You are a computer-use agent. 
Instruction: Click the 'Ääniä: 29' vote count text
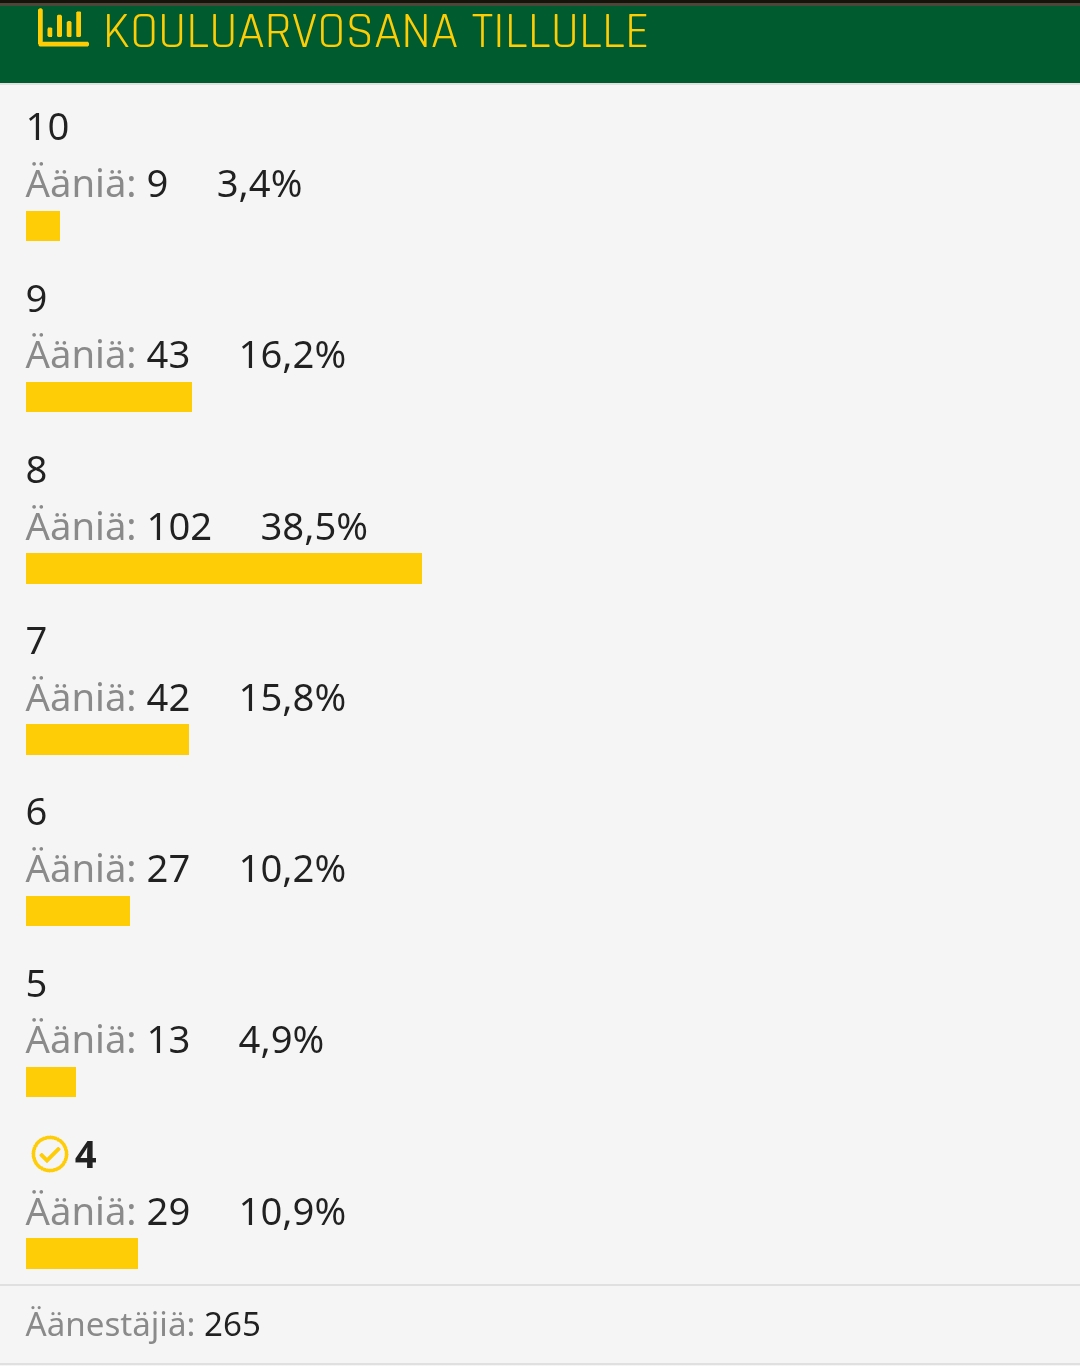(x=108, y=1212)
